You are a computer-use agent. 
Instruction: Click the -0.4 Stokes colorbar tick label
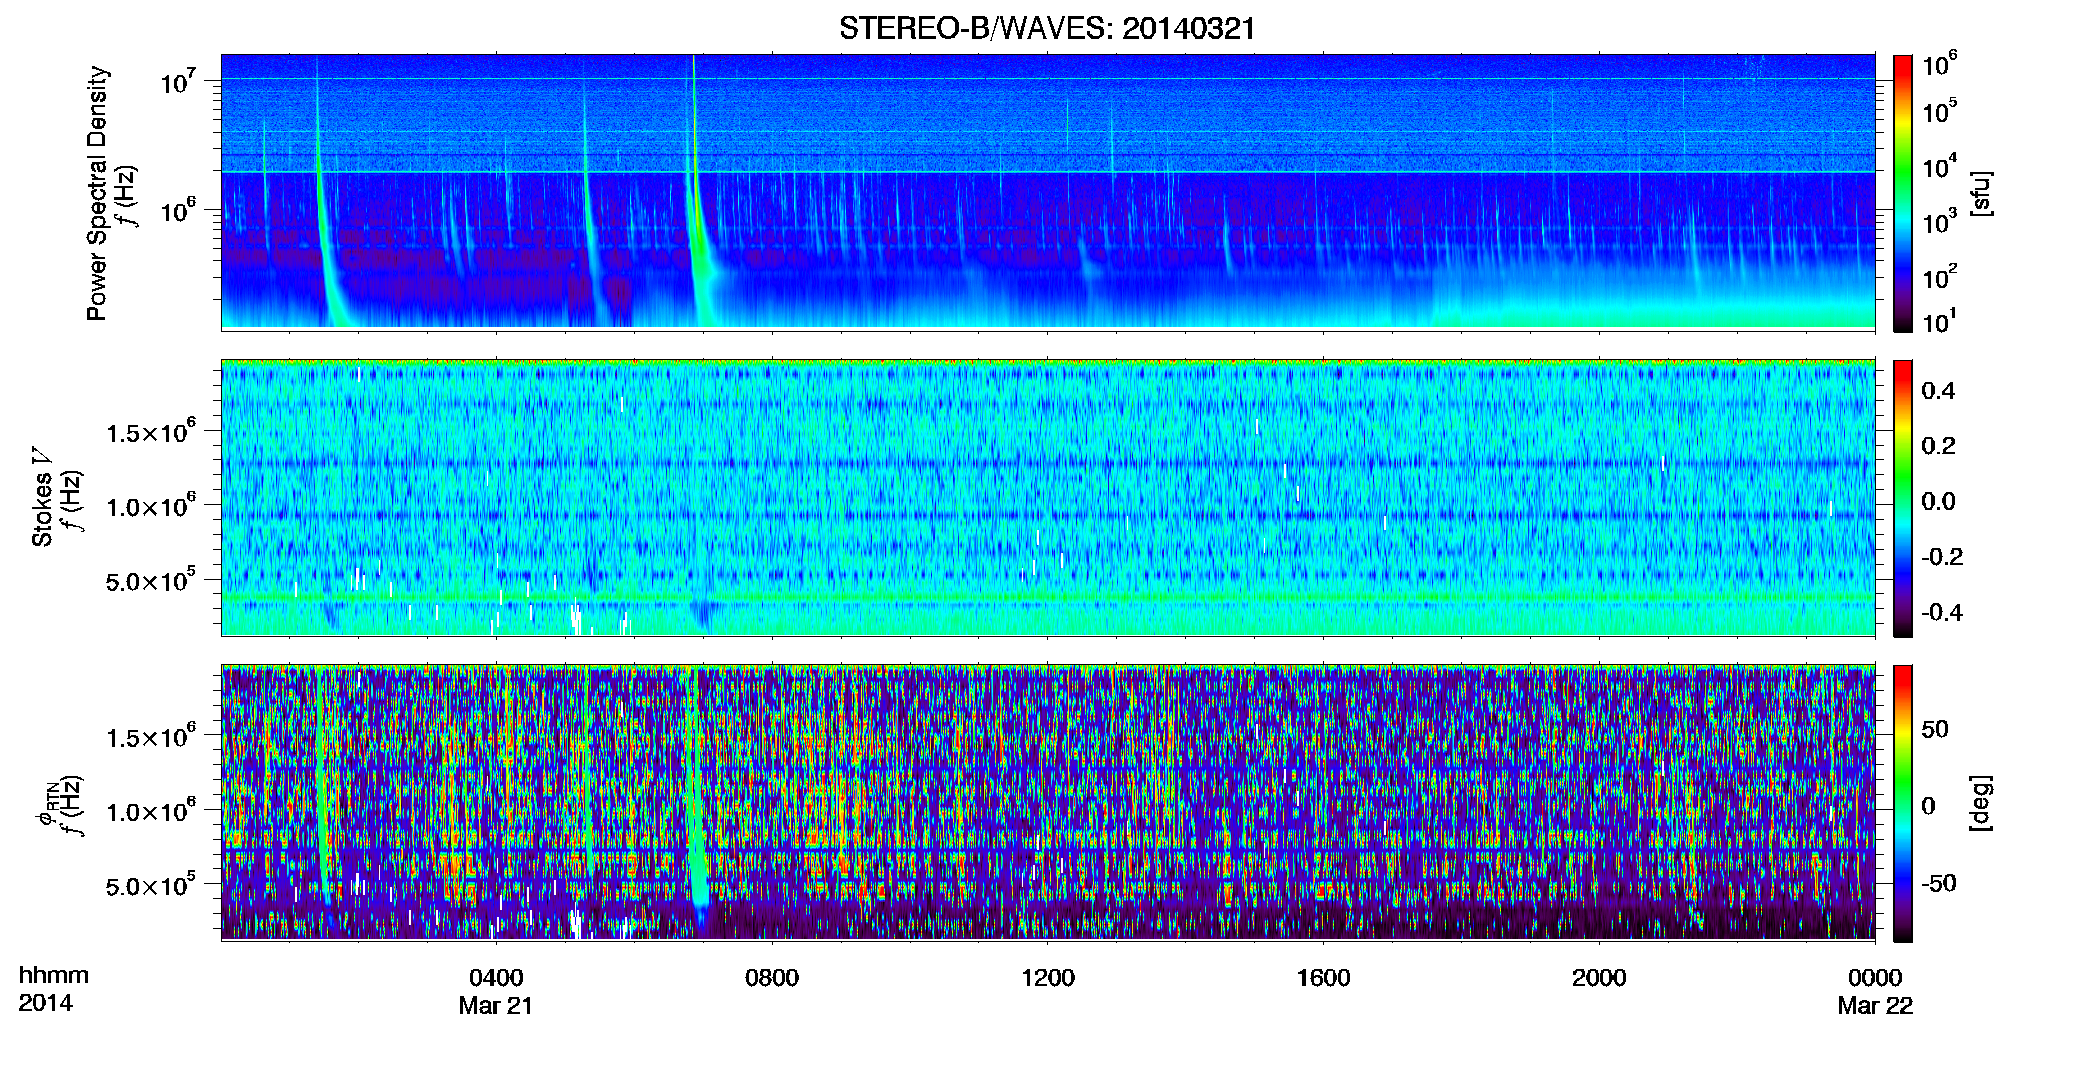coord(1943,612)
